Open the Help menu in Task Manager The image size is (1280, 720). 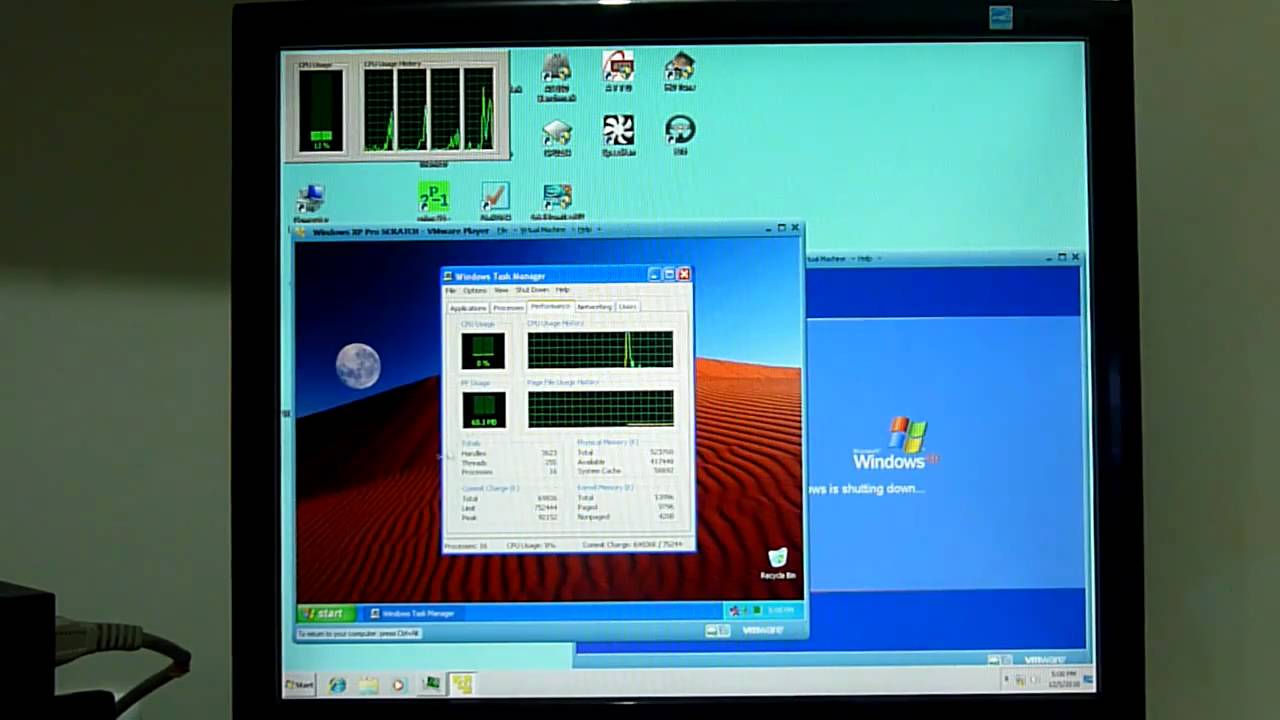(x=563, y=290)
